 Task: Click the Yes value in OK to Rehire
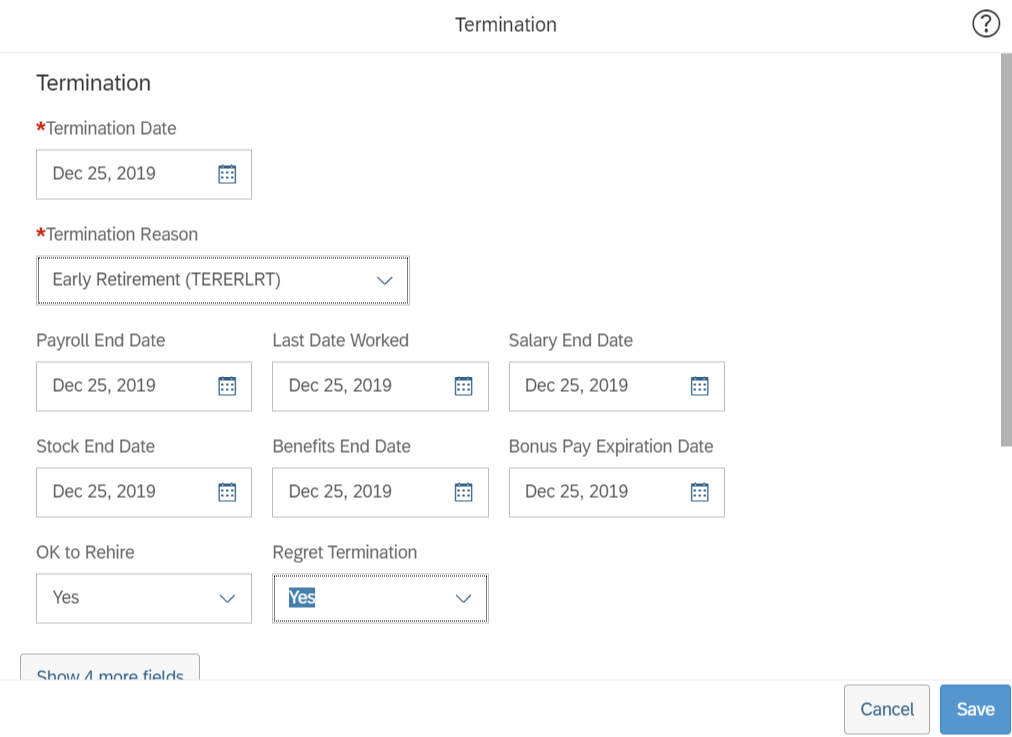tap(66, 597)
